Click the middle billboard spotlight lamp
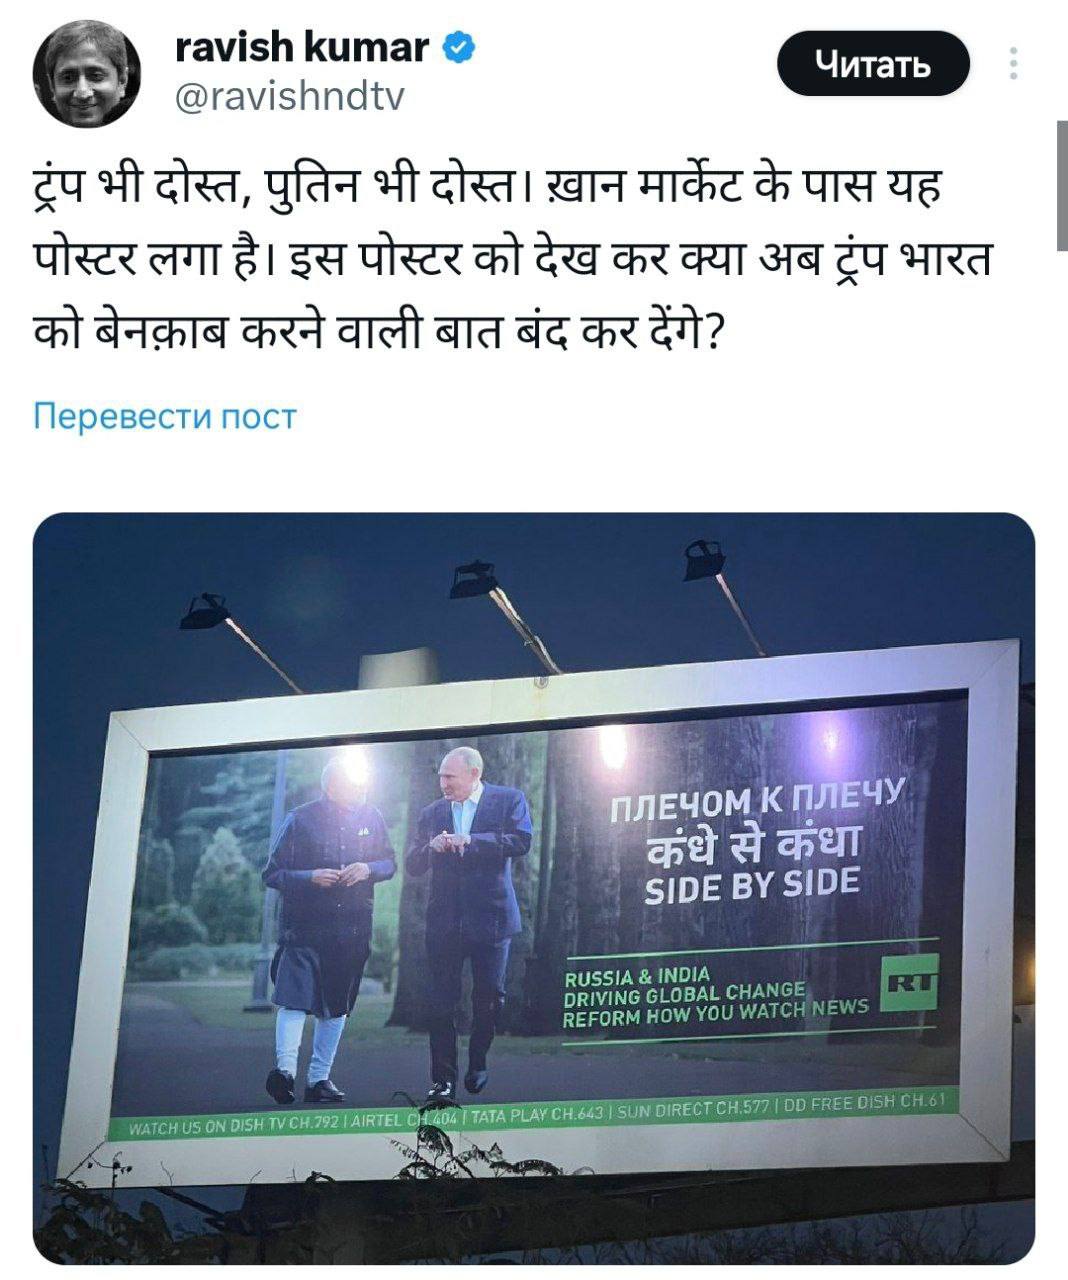The image size is (1068, 1280). click(474, 579)
